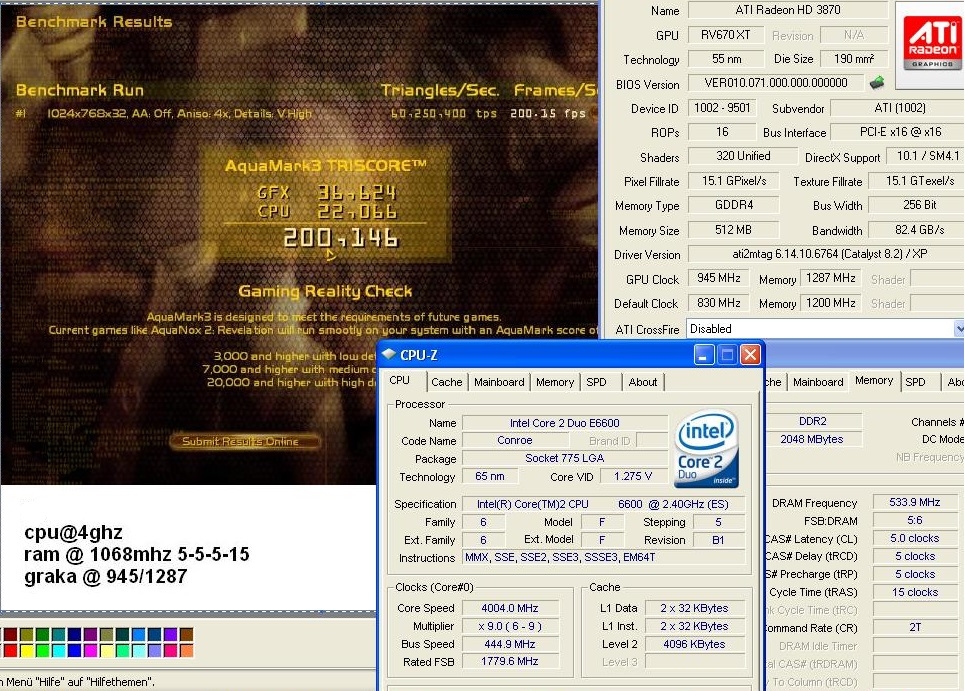965x691 pixels.
Task: Select Memory tab in background CPU-Z window
Action: click(874, 380)
